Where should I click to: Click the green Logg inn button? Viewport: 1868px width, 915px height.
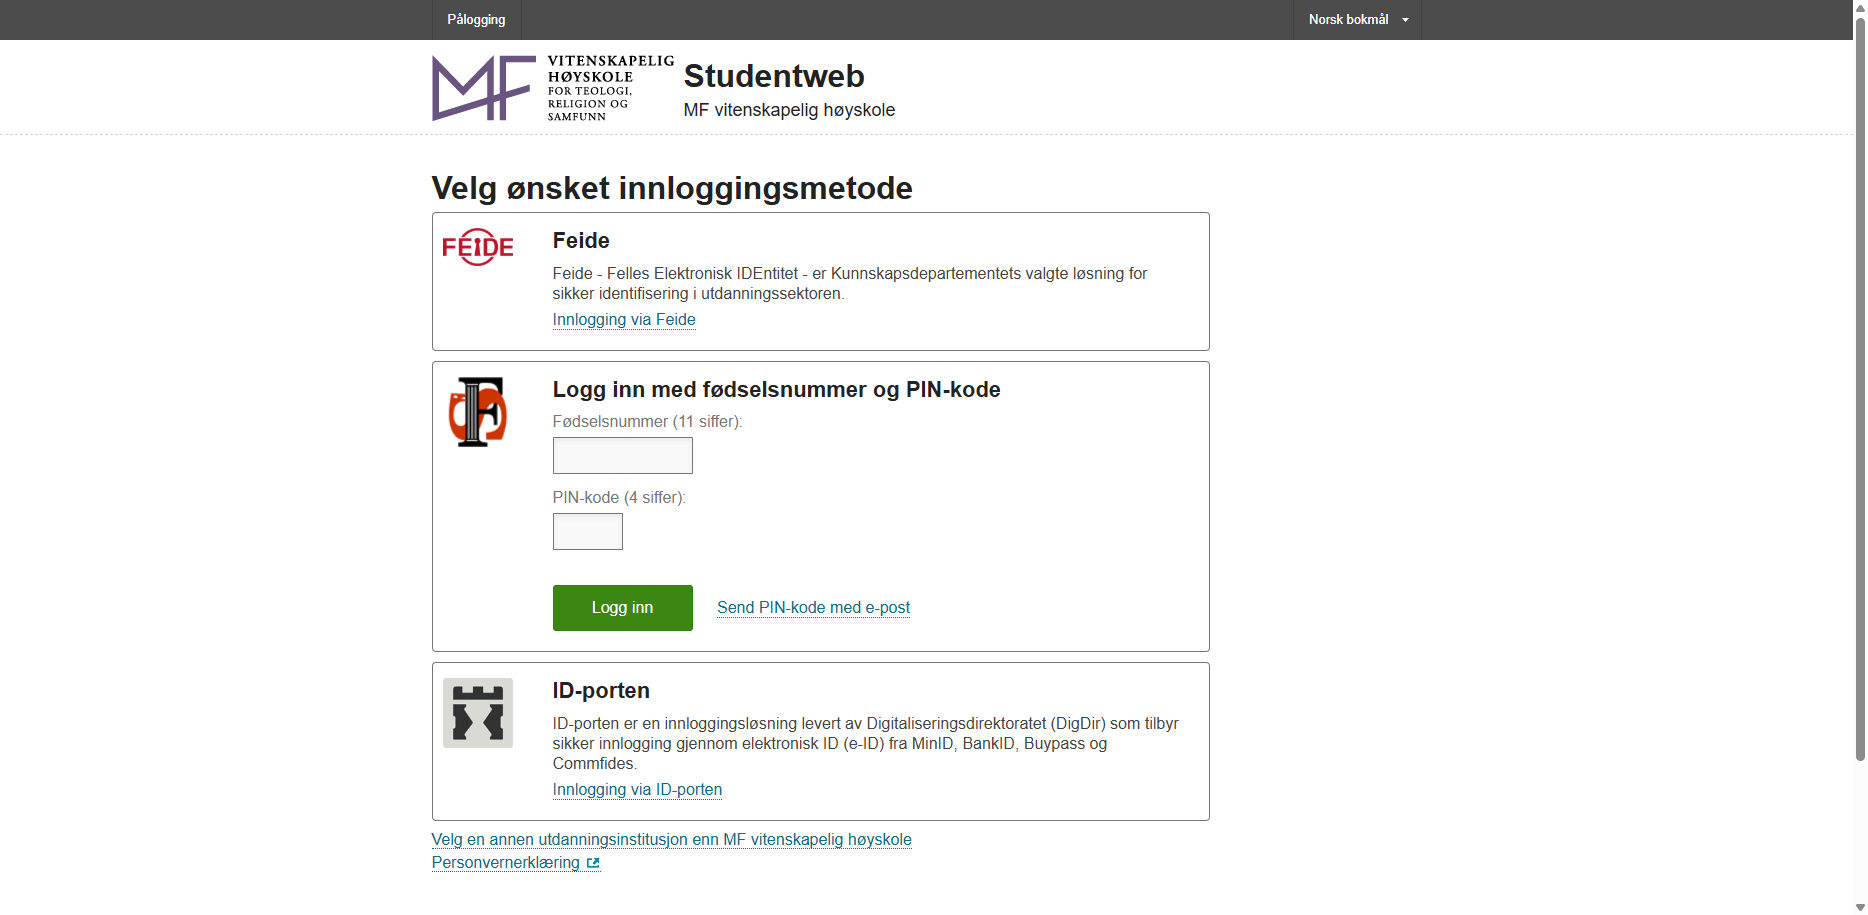623,608
